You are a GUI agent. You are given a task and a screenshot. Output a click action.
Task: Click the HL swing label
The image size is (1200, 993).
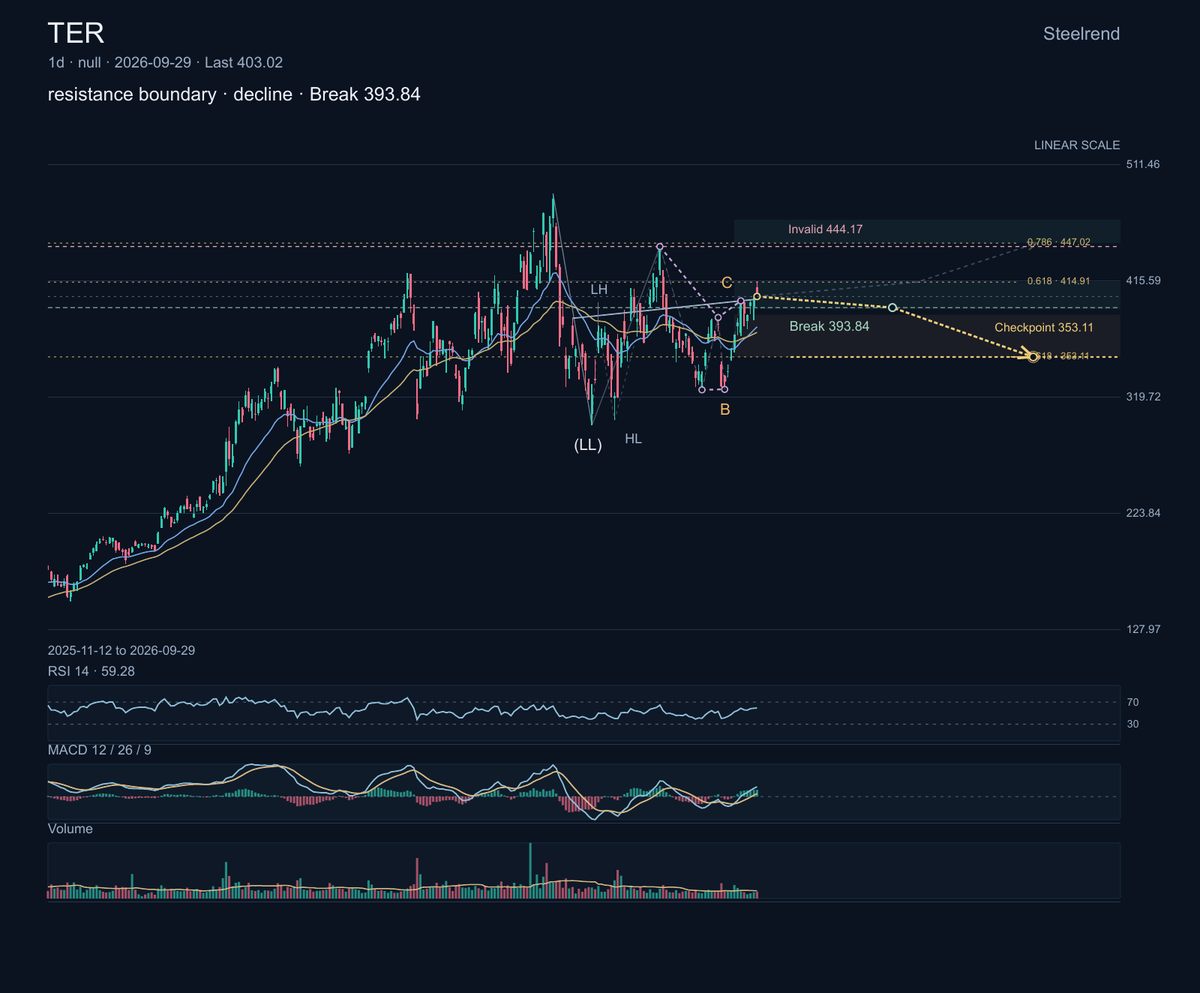[x=633, y=438]
